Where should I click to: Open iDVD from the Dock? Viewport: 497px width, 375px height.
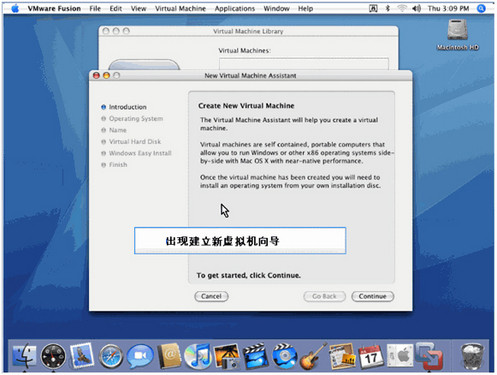[285, 356]
